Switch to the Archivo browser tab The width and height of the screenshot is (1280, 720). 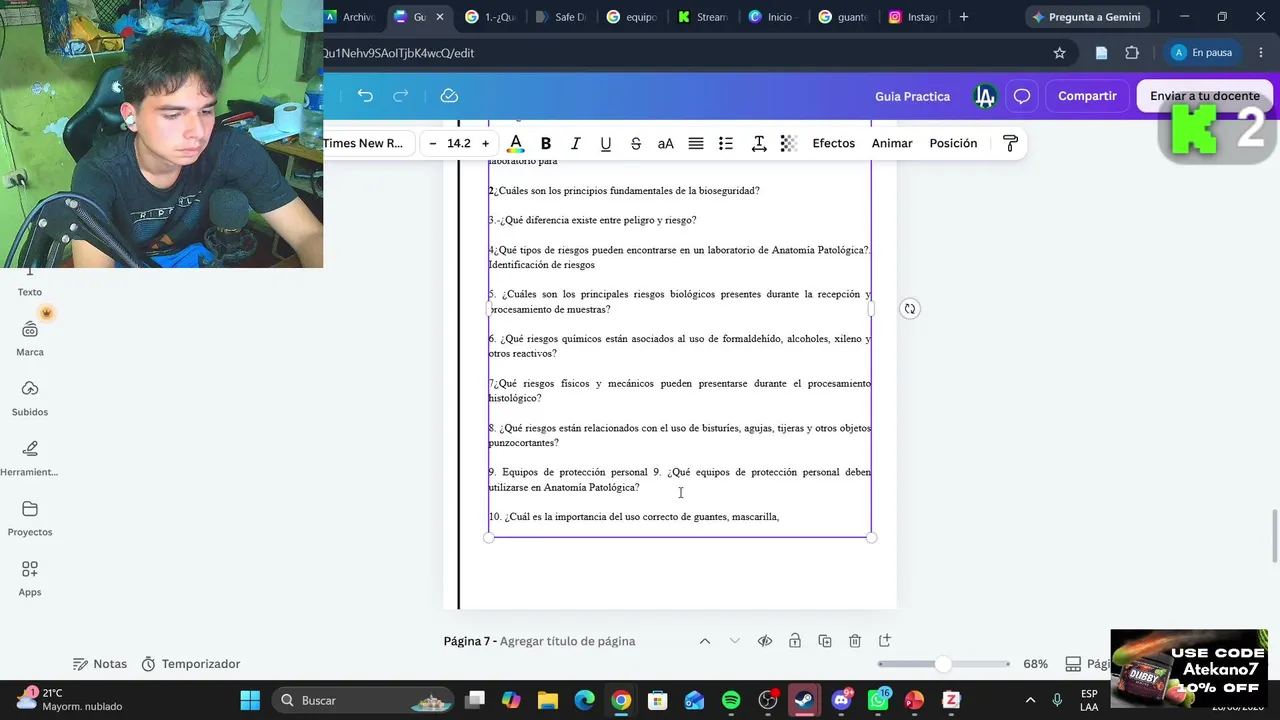pyautogui.click(x=351, y=17)
